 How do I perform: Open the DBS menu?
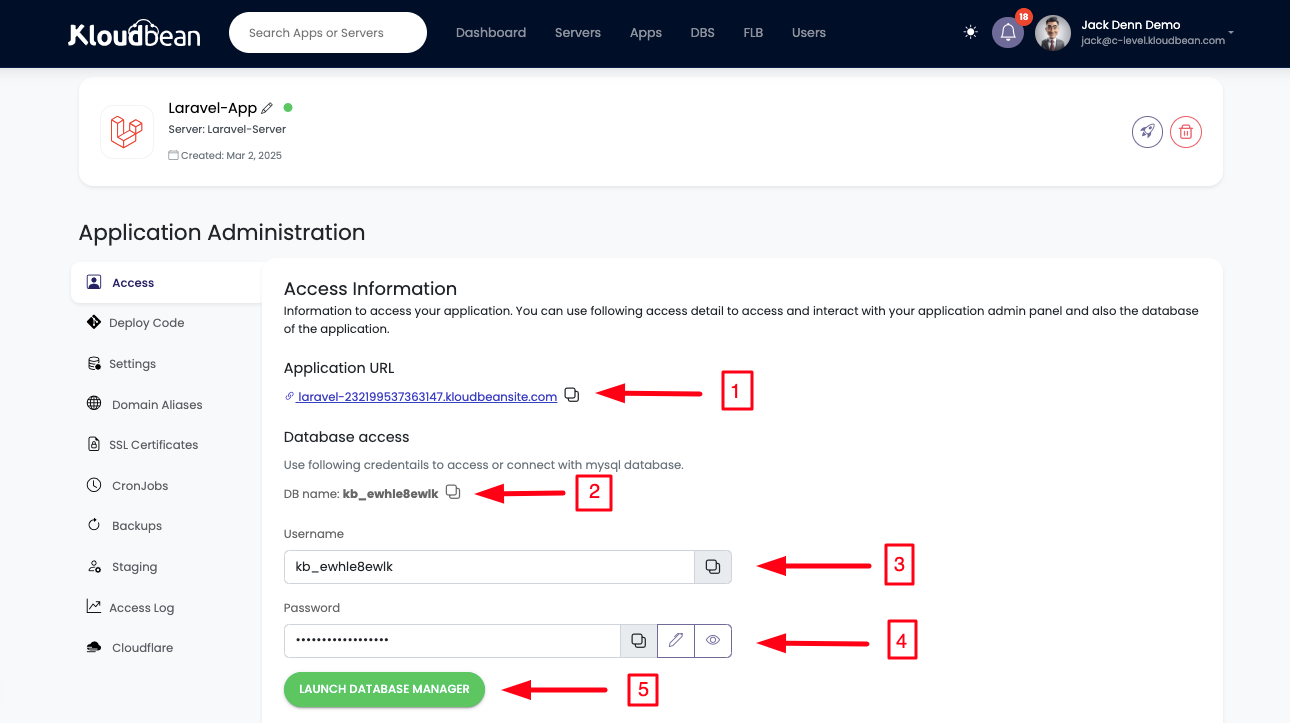click(703, 33)
